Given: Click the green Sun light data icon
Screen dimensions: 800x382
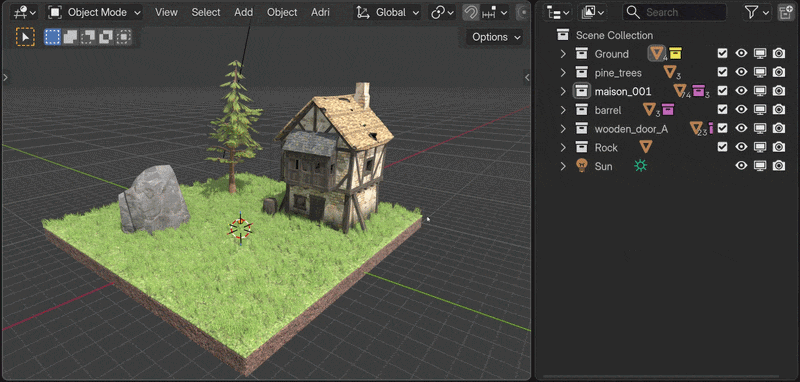Looking at the screenshot, I should click(x=640, y=166).
